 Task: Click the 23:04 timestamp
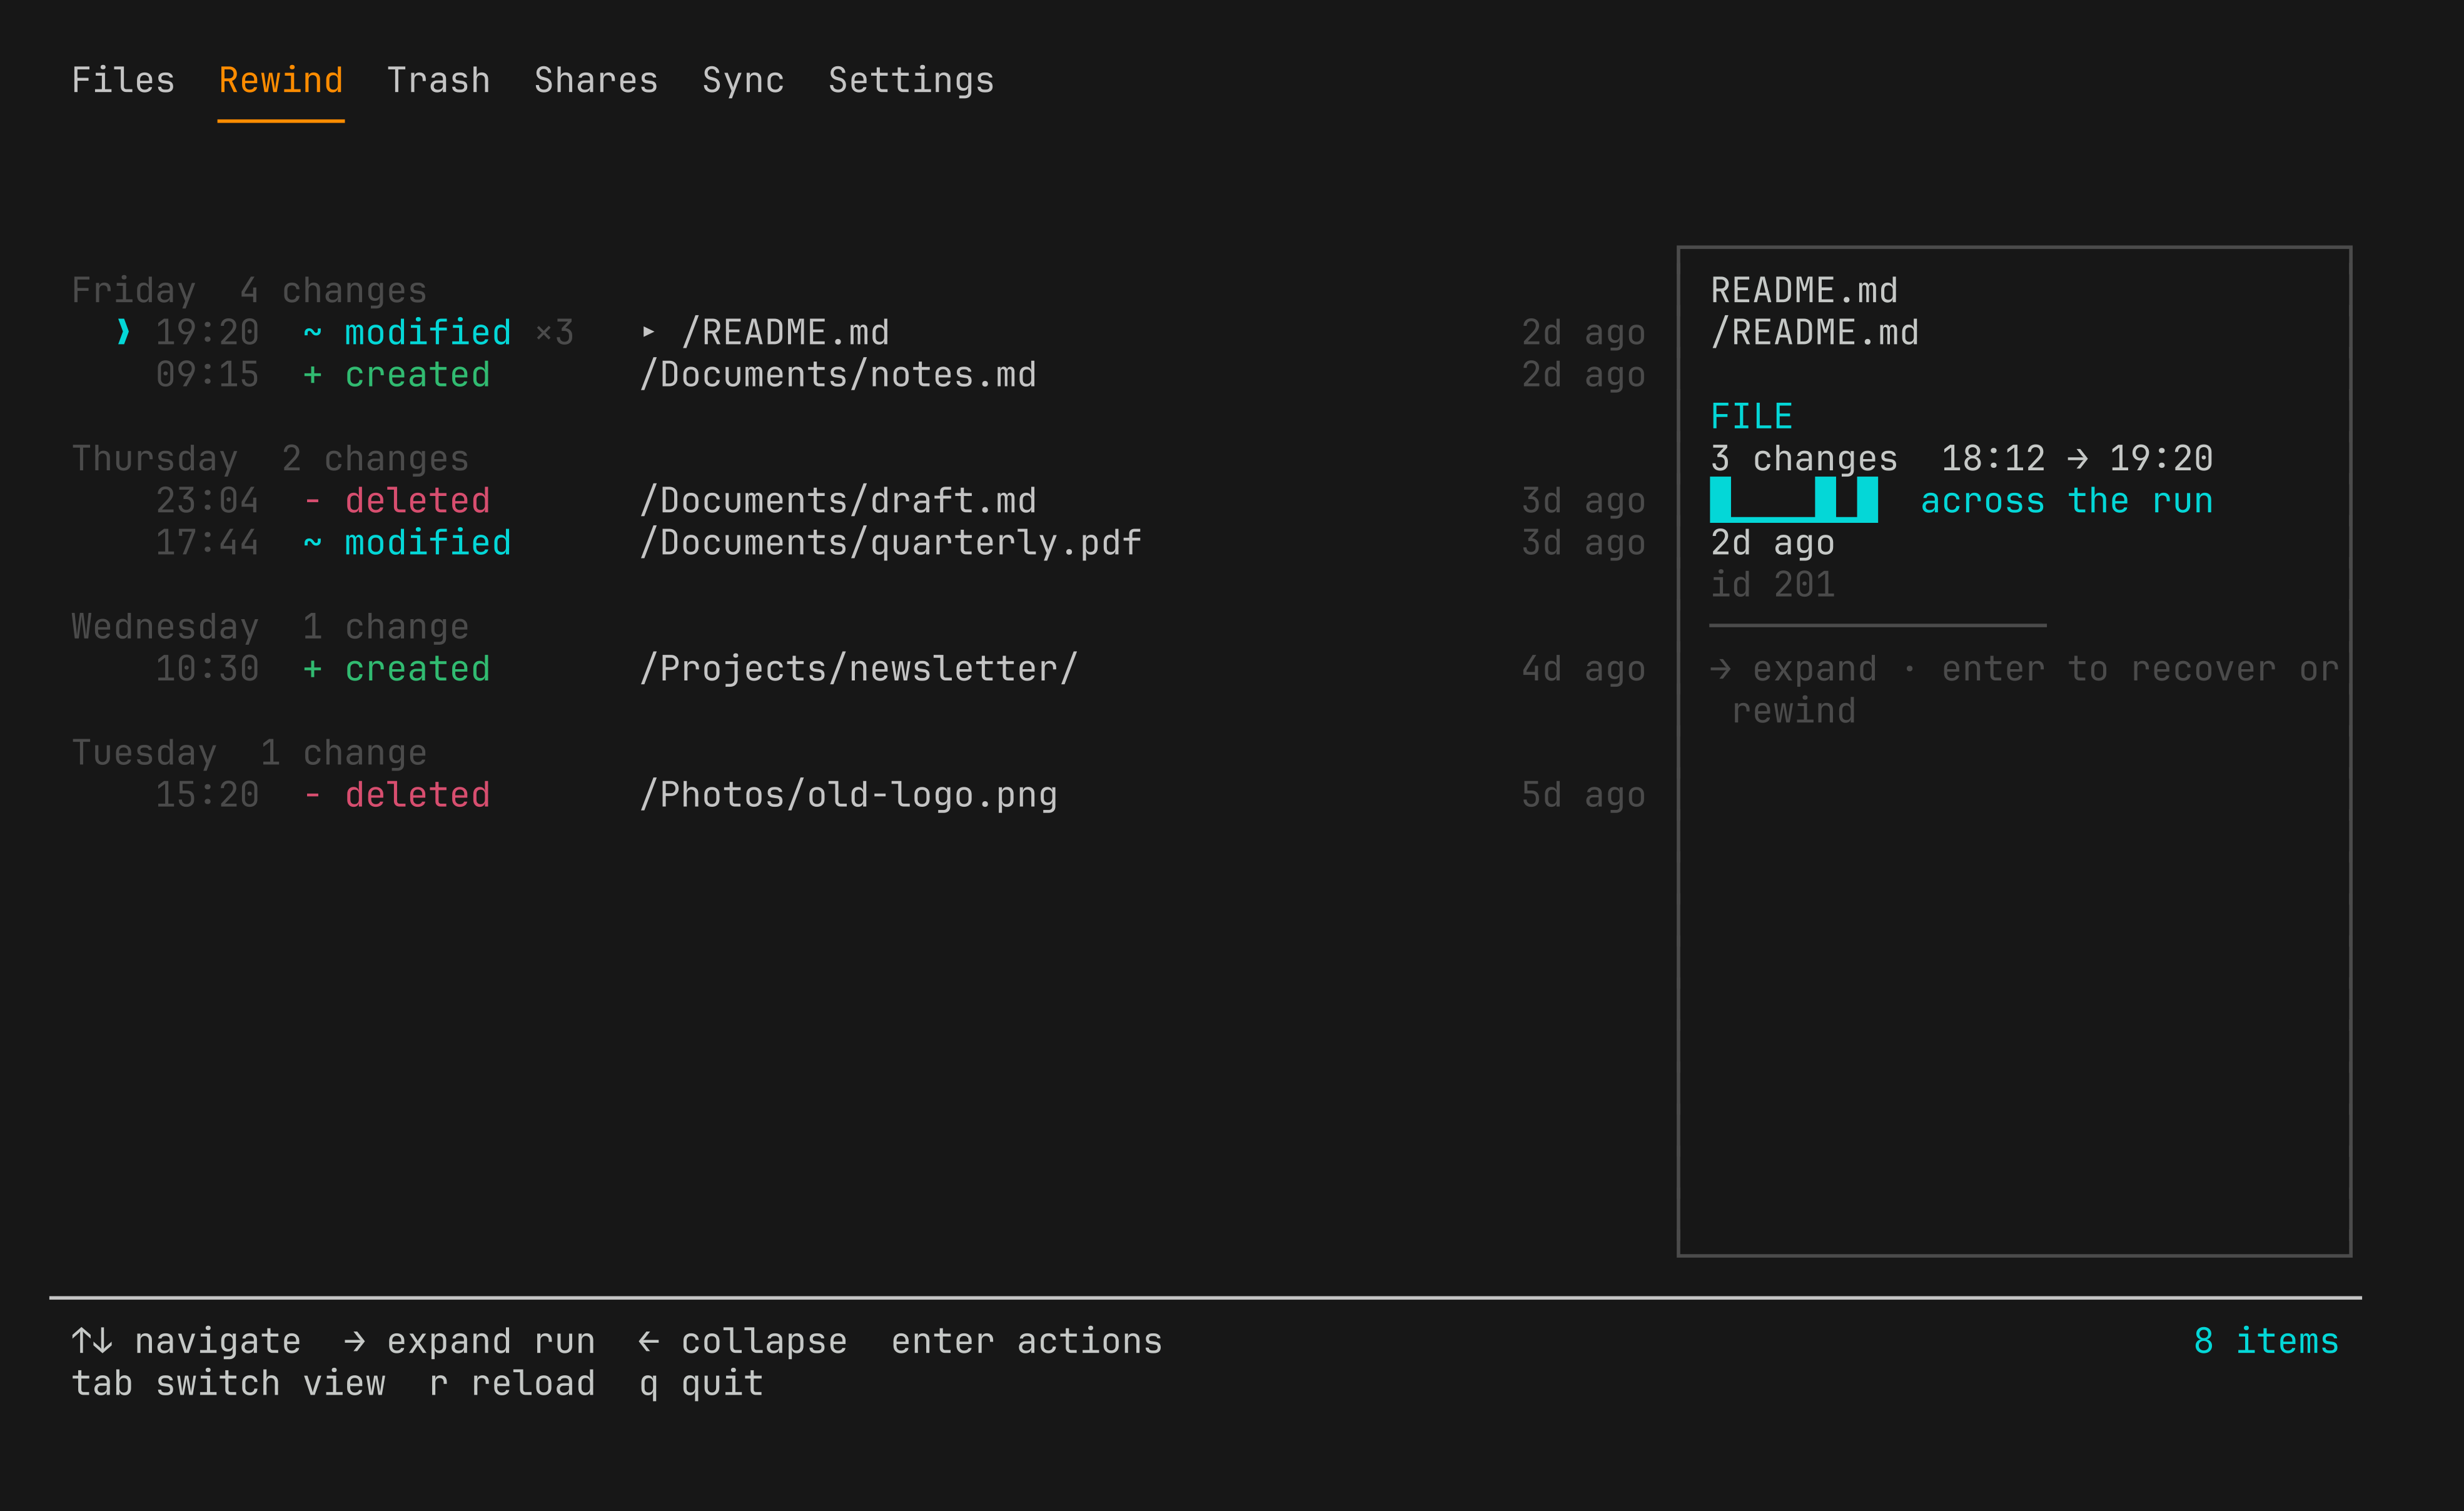[x=207, y=500]
